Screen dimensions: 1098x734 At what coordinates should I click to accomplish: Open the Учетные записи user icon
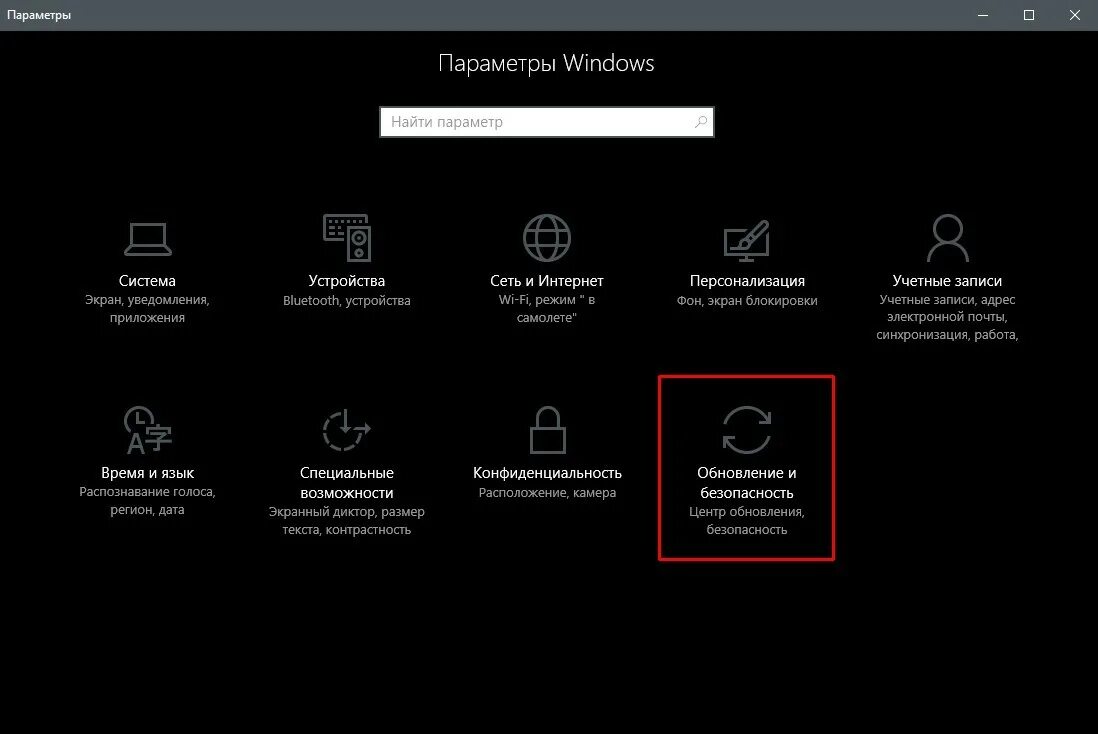(946, 238)
